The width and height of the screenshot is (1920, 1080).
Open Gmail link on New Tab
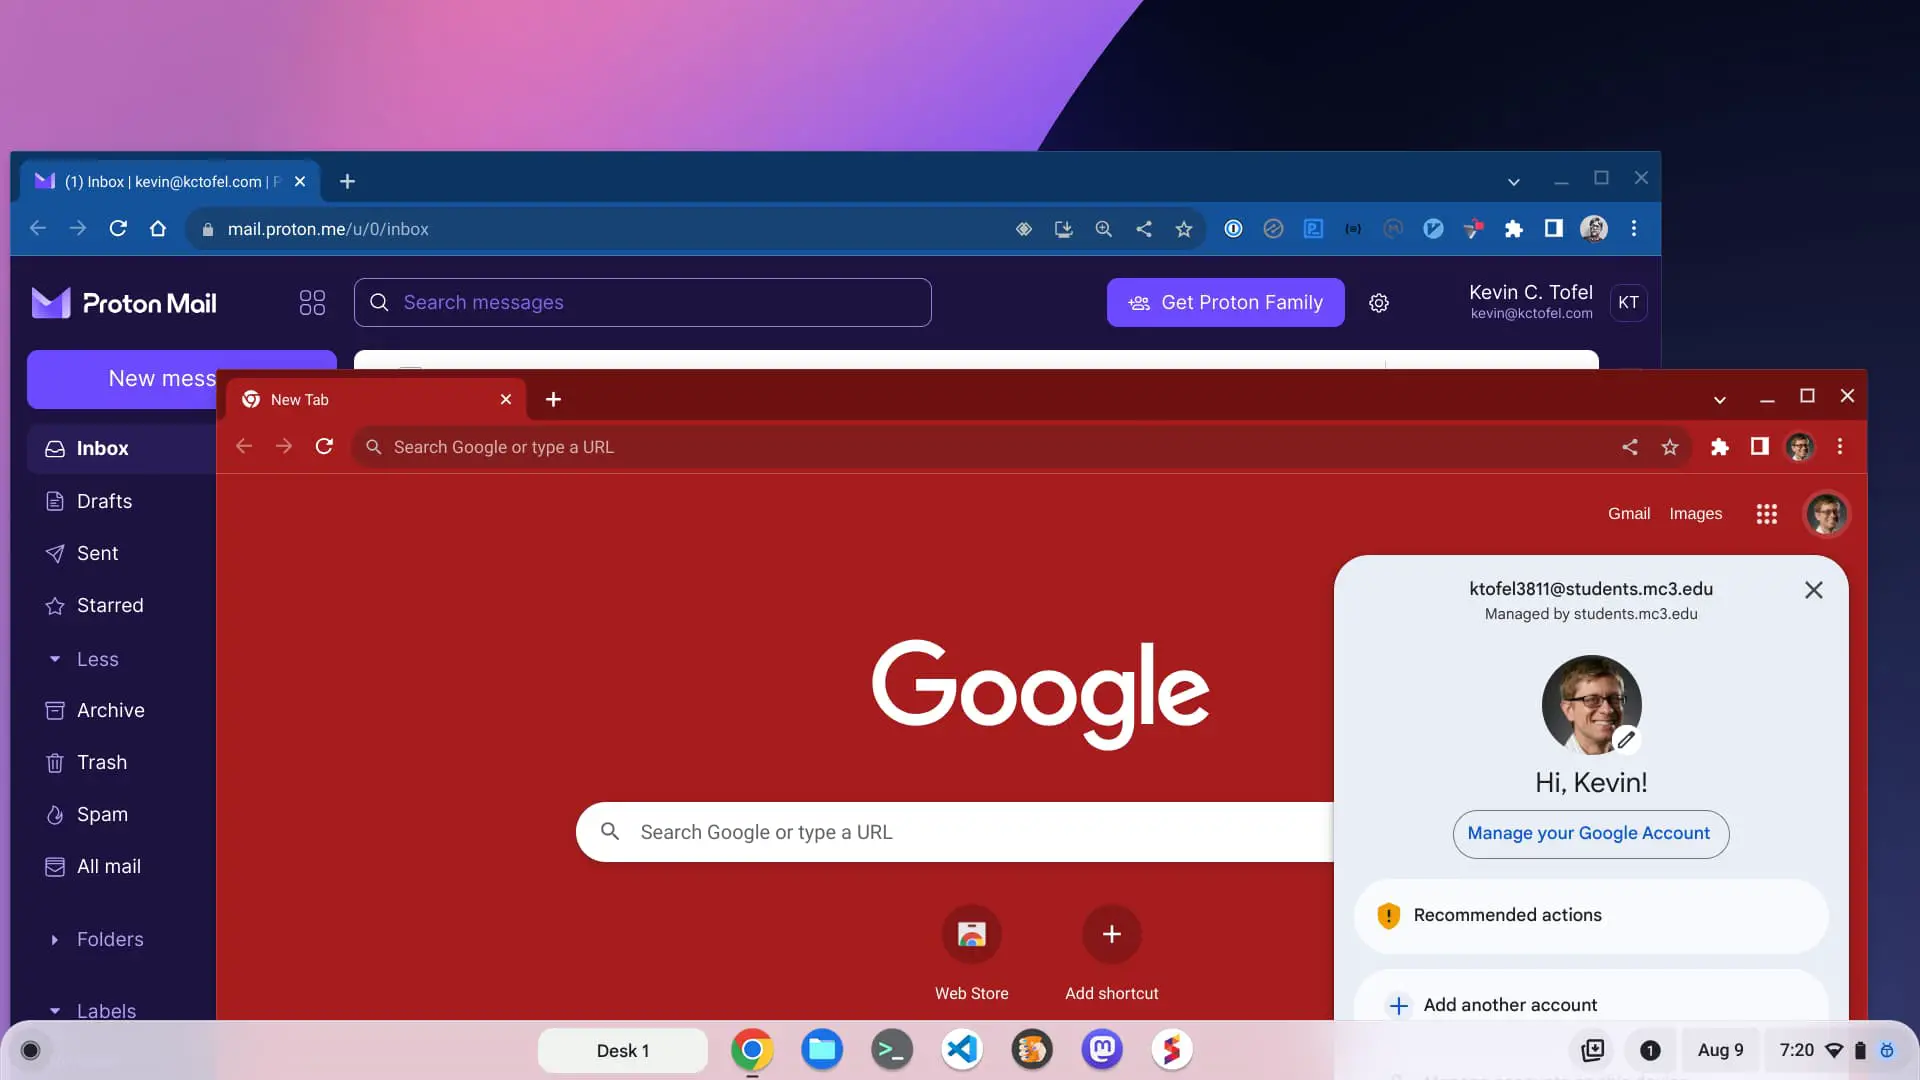pos(1629,513)
